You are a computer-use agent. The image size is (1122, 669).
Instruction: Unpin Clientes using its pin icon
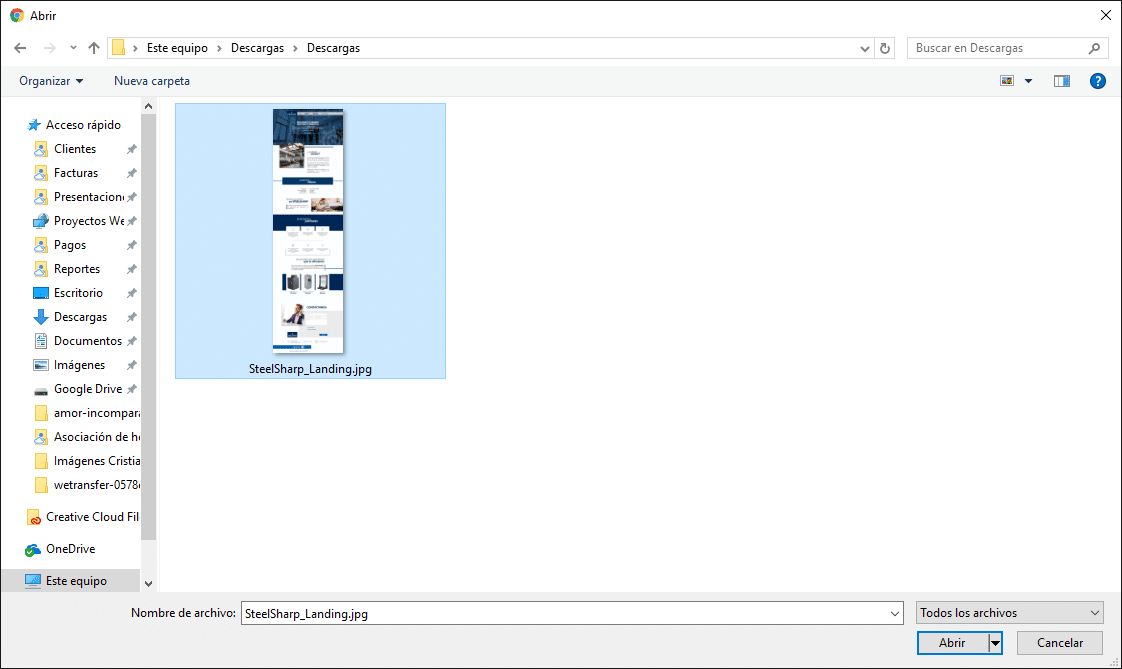(132, 149)
